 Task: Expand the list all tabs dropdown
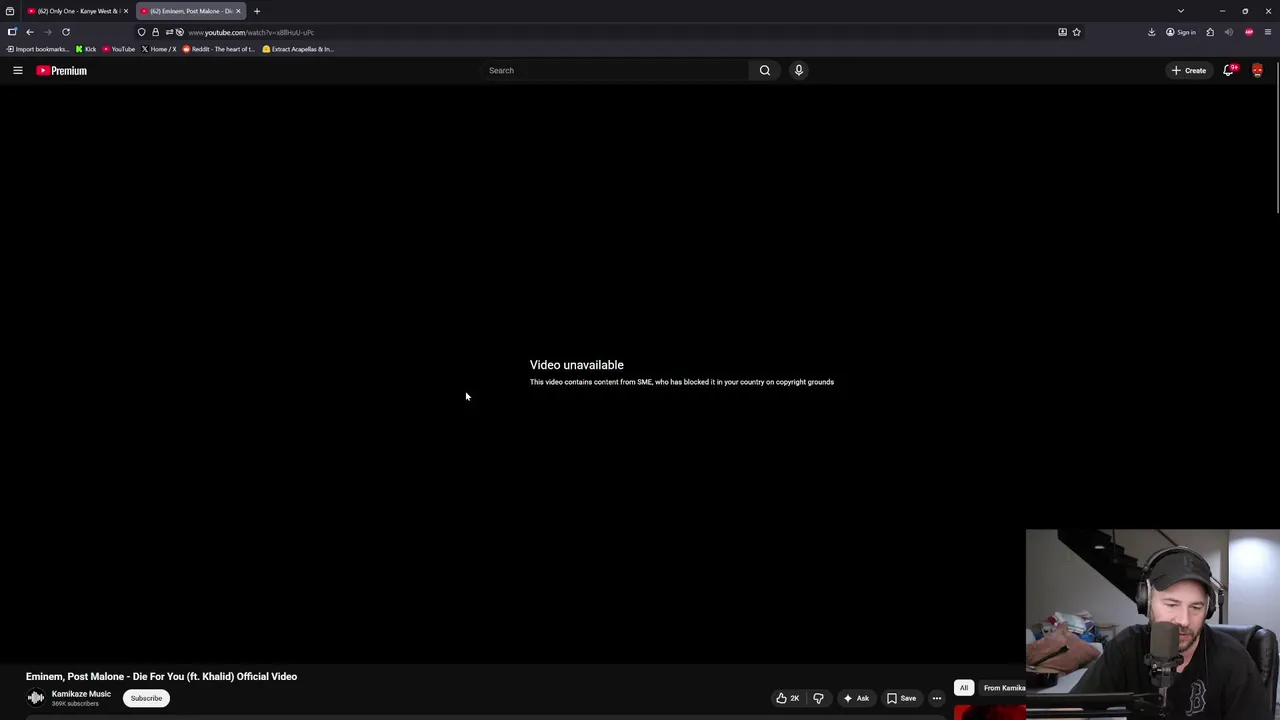(x=1181, y=11)
